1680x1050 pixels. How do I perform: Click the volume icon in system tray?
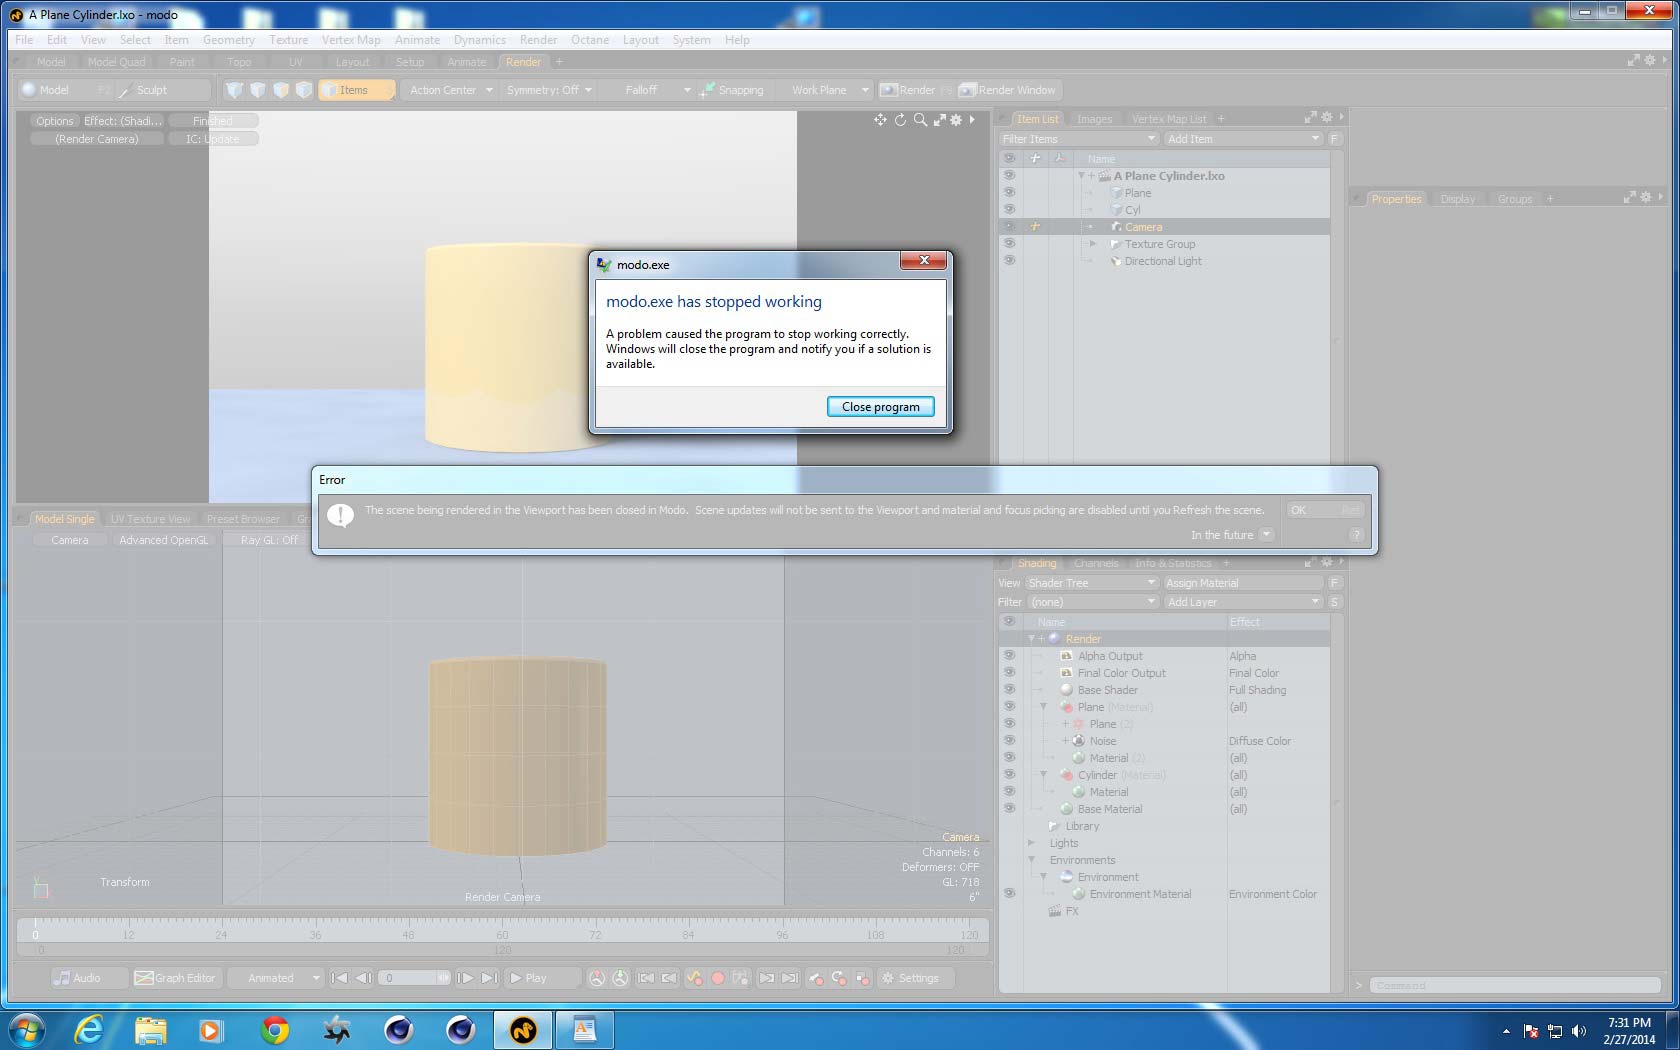(x=1579, y=1030)
